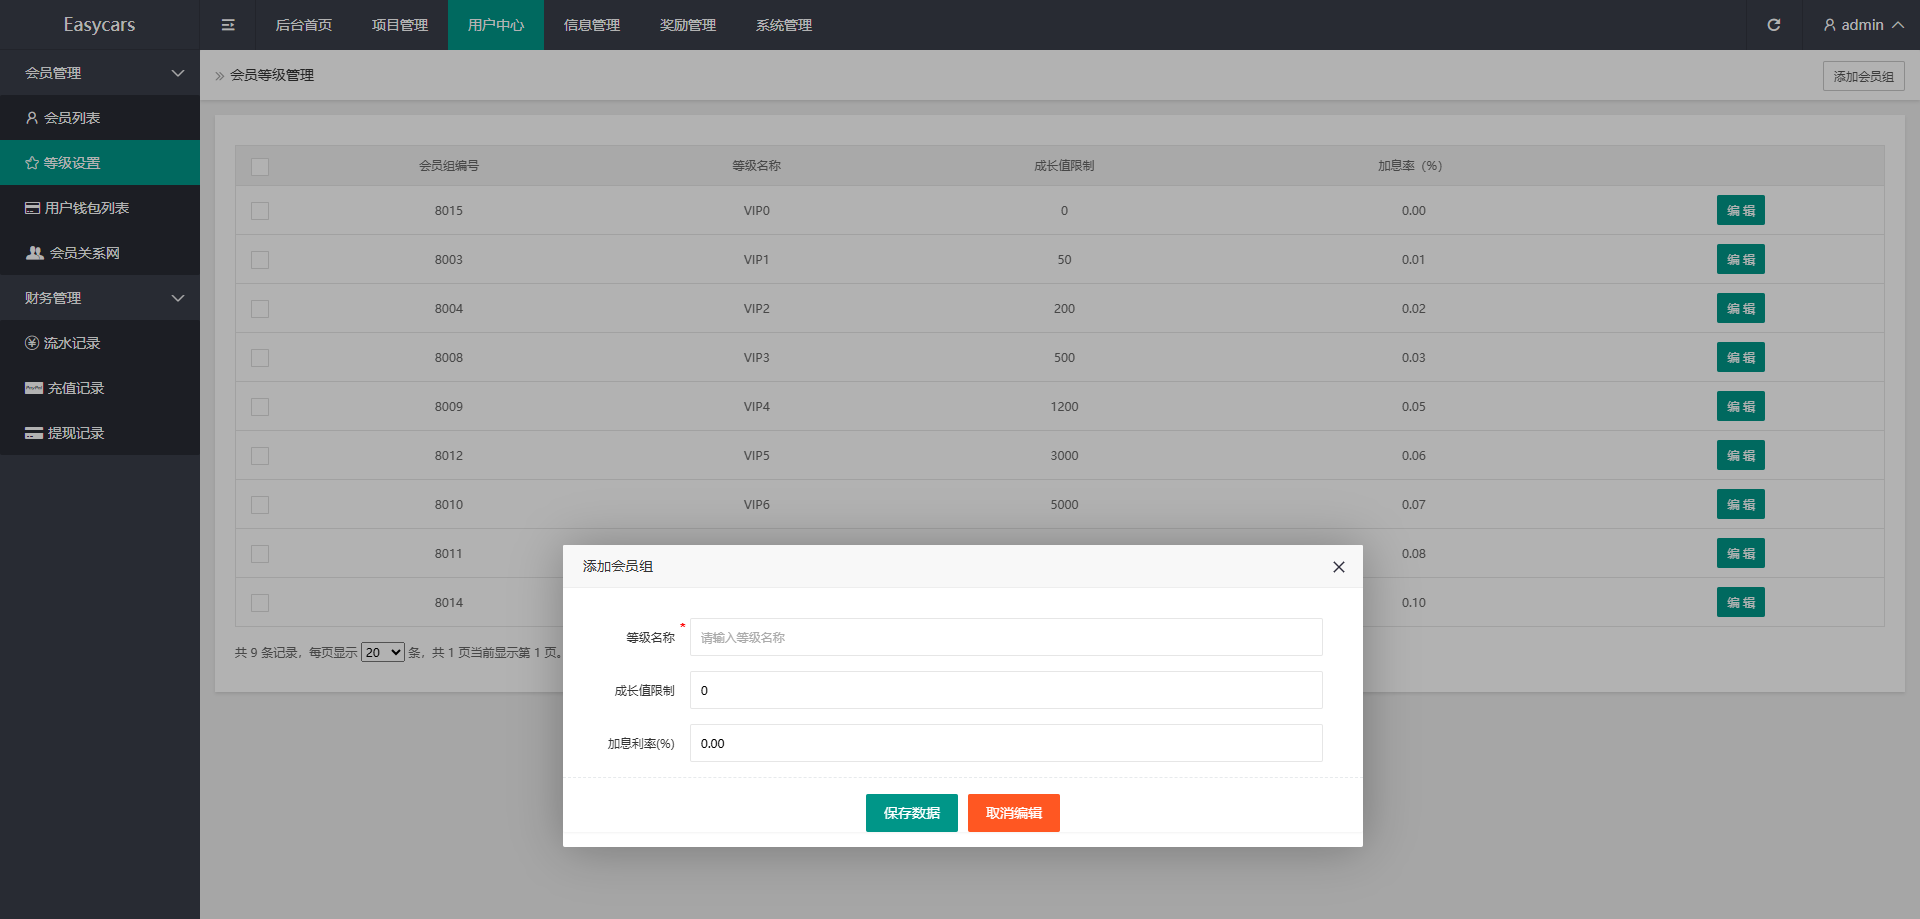Image resolution: width=1920 pixels, height=919 pixels.
Task: Click the card icon beside 充值记录
Action: (x=34, y=388)
